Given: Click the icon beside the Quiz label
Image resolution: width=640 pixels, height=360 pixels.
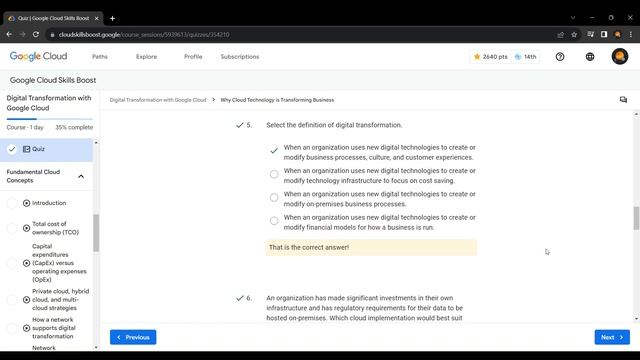Looking at the screenshot, I should pyautogui.click(x=27, y=149).
